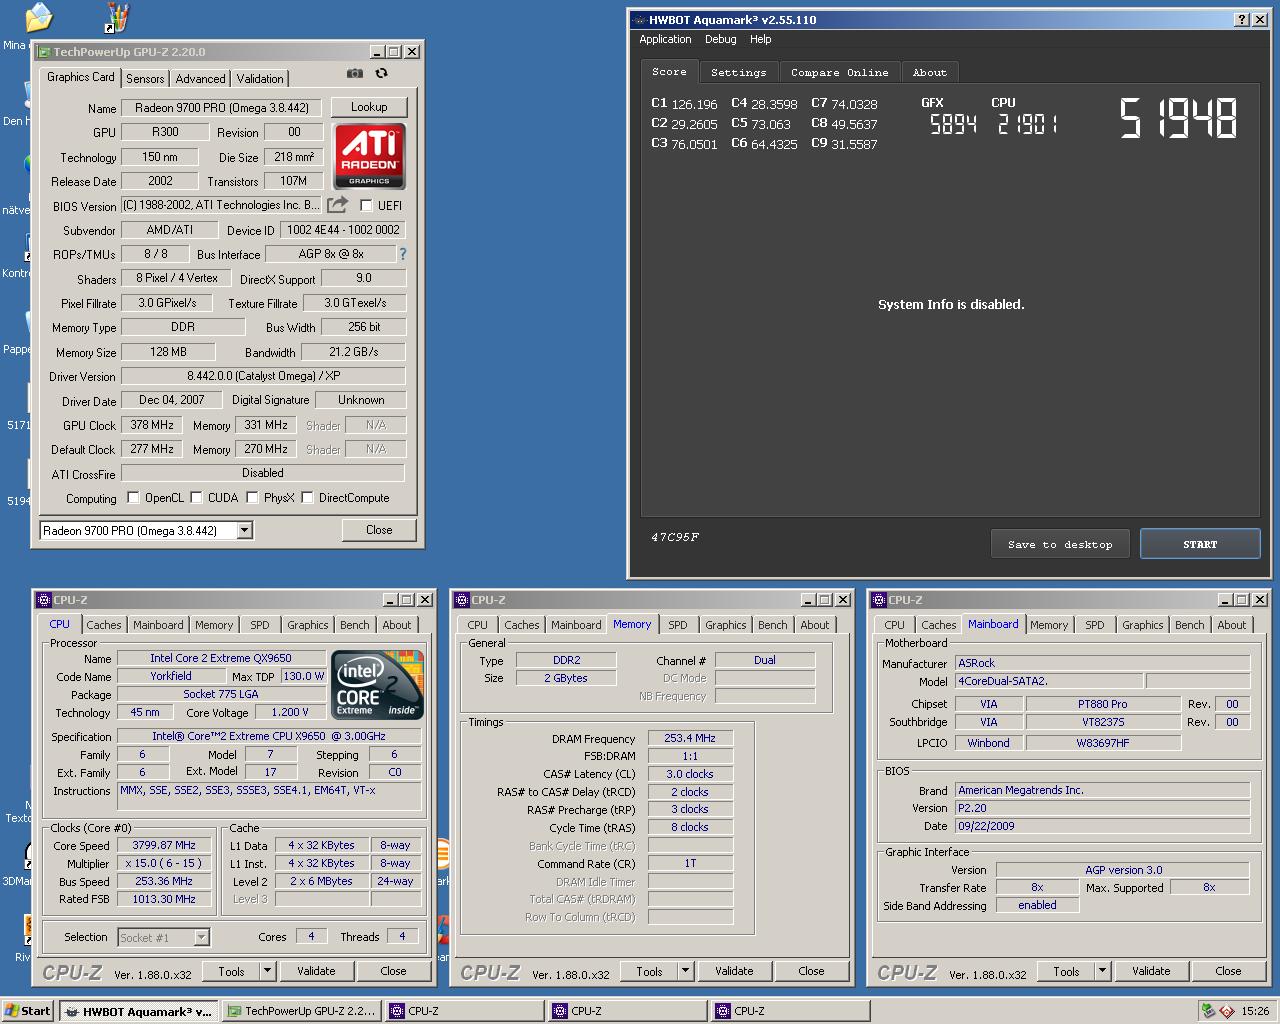Click the 4CoreDual-SATA2 model field
1280x1024 pixels.
point(1049,681)
